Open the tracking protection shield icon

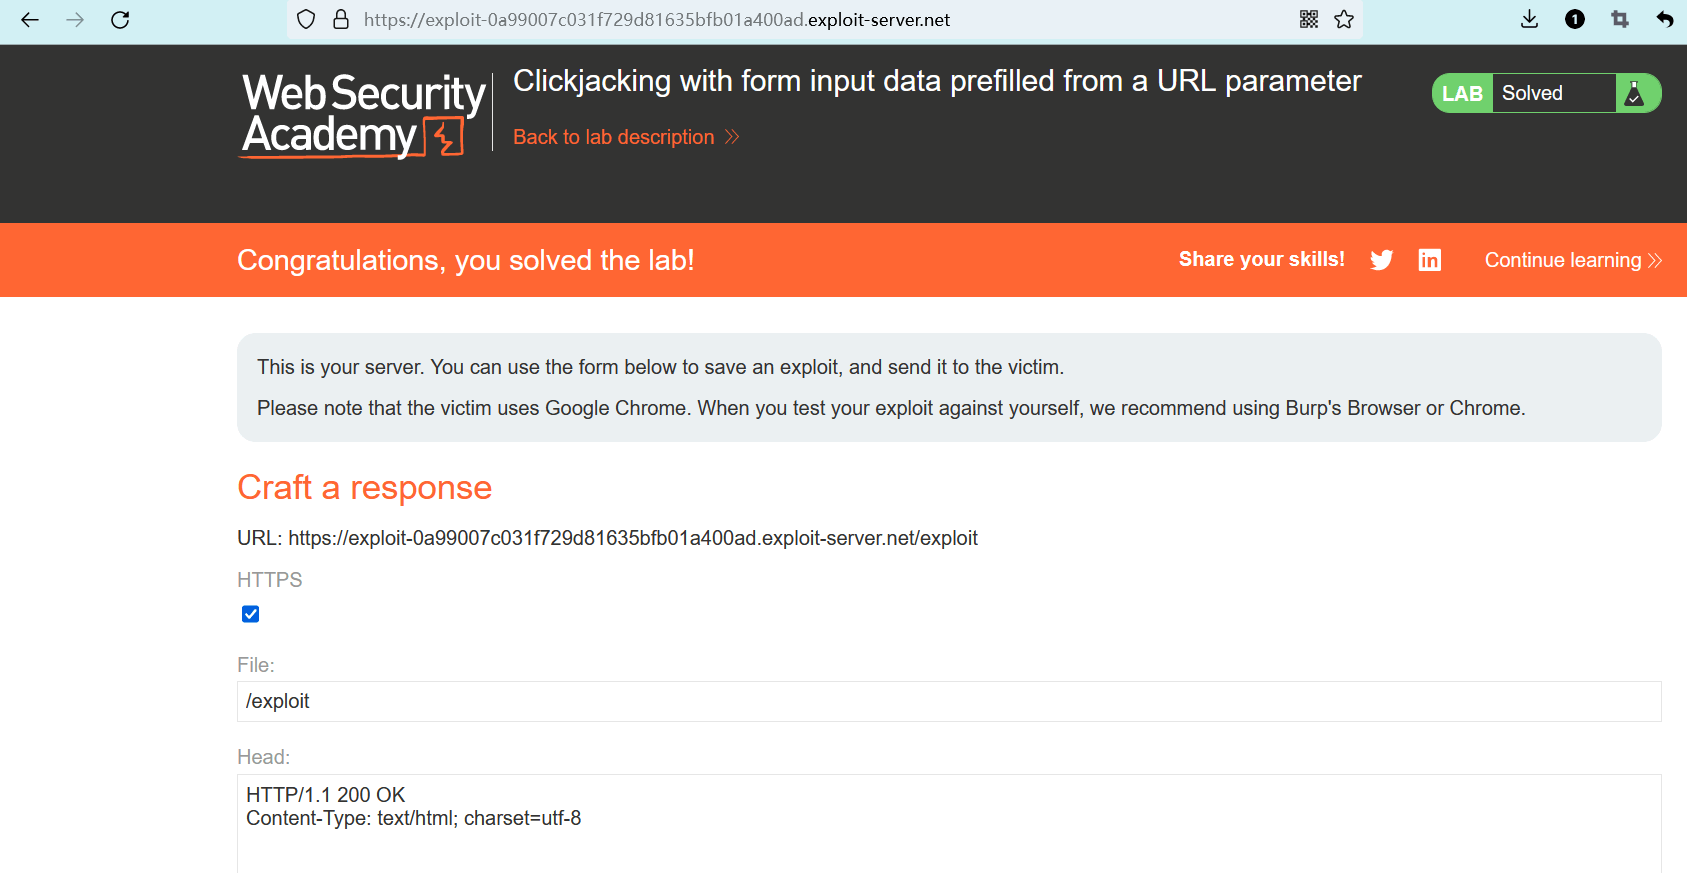pos(306,20)
